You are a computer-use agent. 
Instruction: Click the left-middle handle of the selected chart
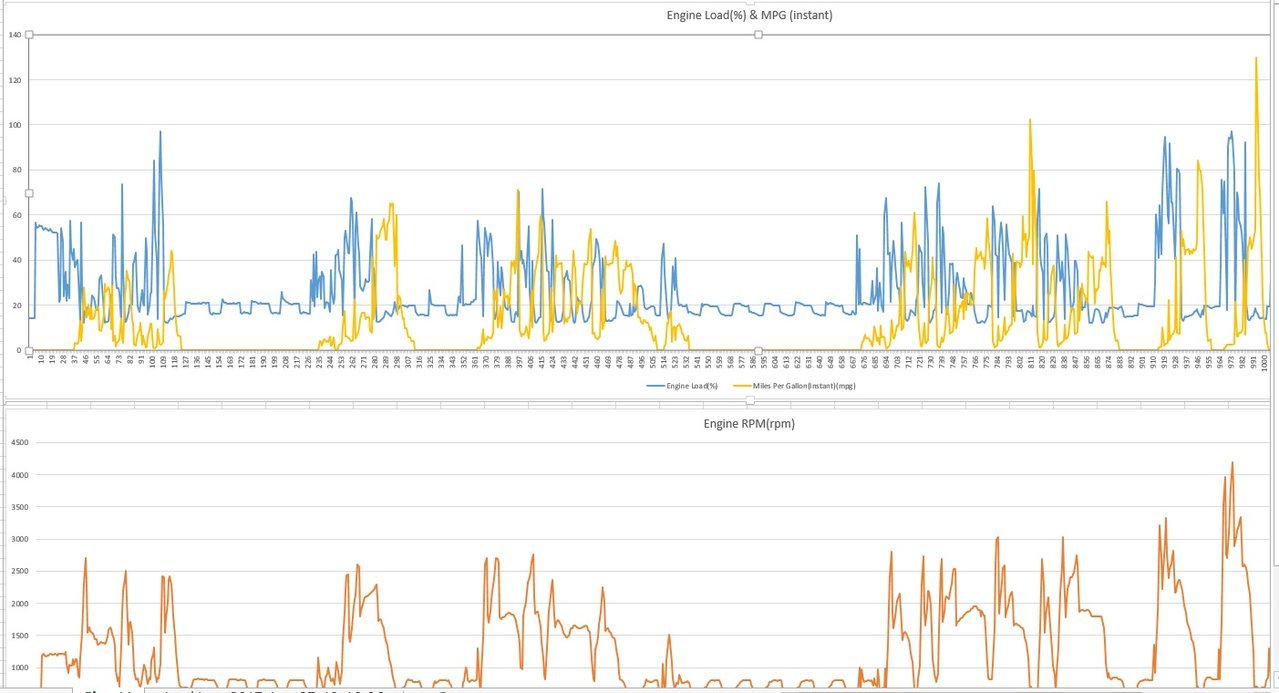click(x=29, y=193)
